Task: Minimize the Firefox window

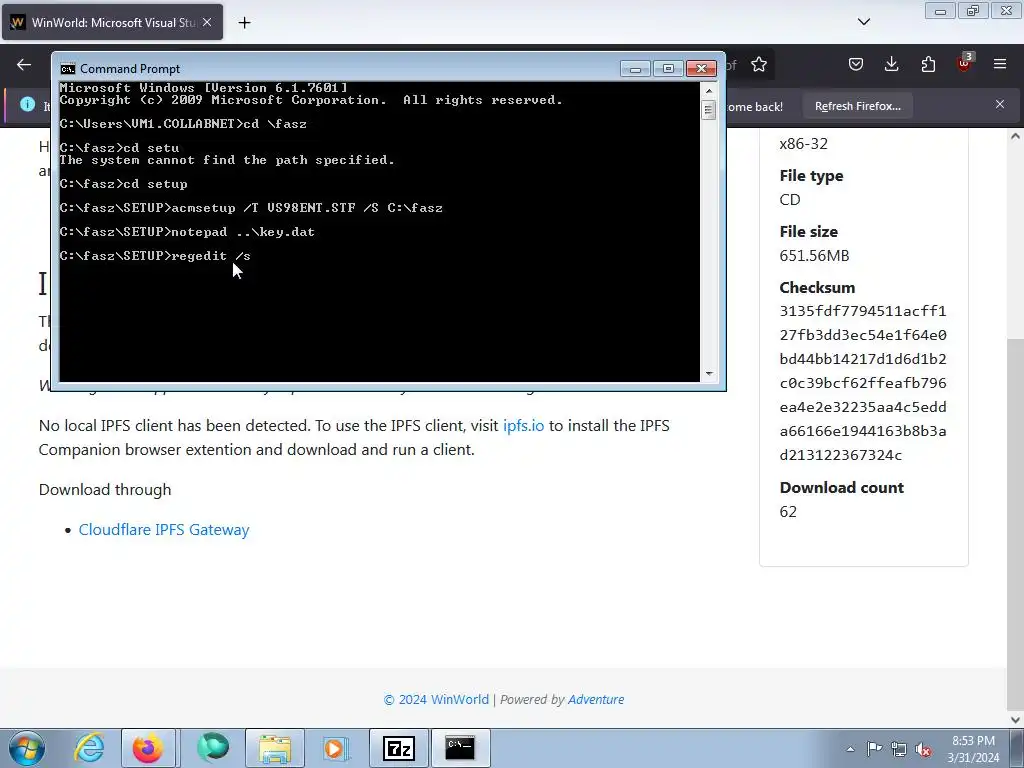Action: pos(940,11)
